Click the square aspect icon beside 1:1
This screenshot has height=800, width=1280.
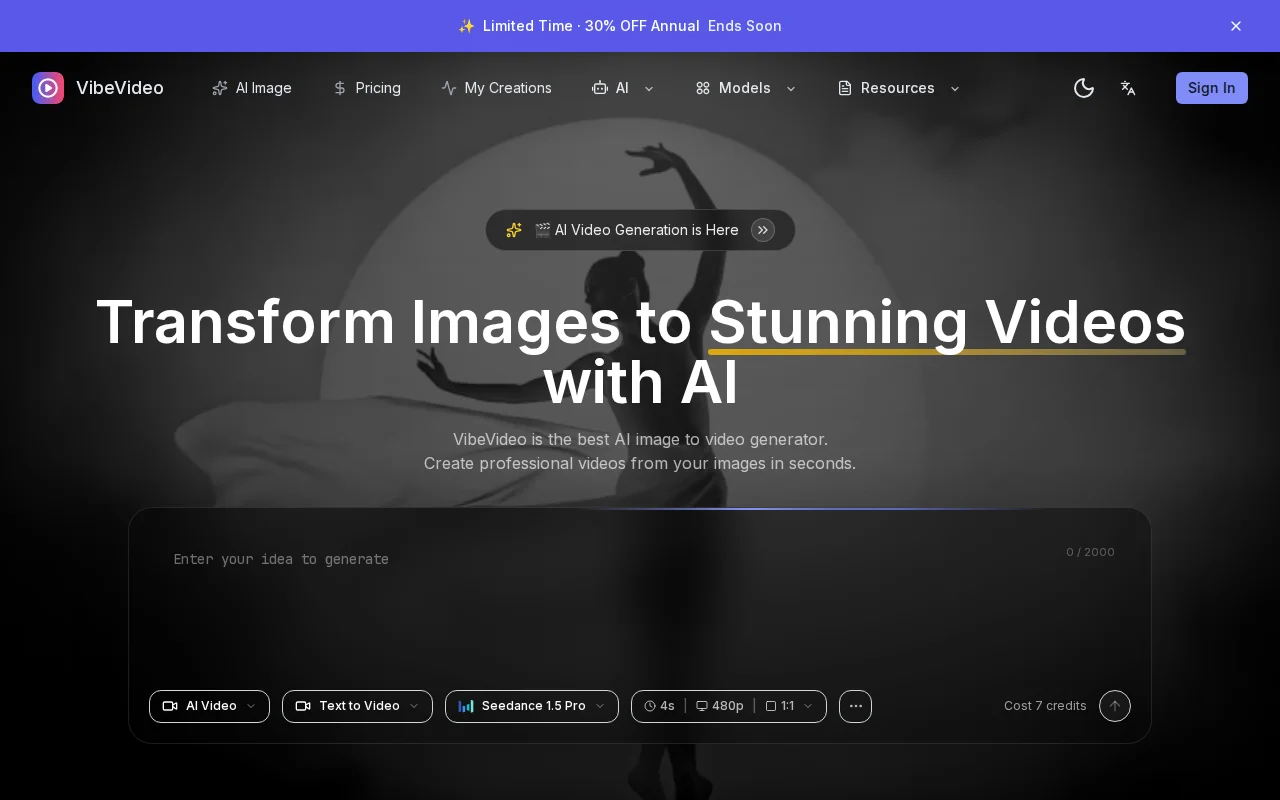click(x=771, y=706)
